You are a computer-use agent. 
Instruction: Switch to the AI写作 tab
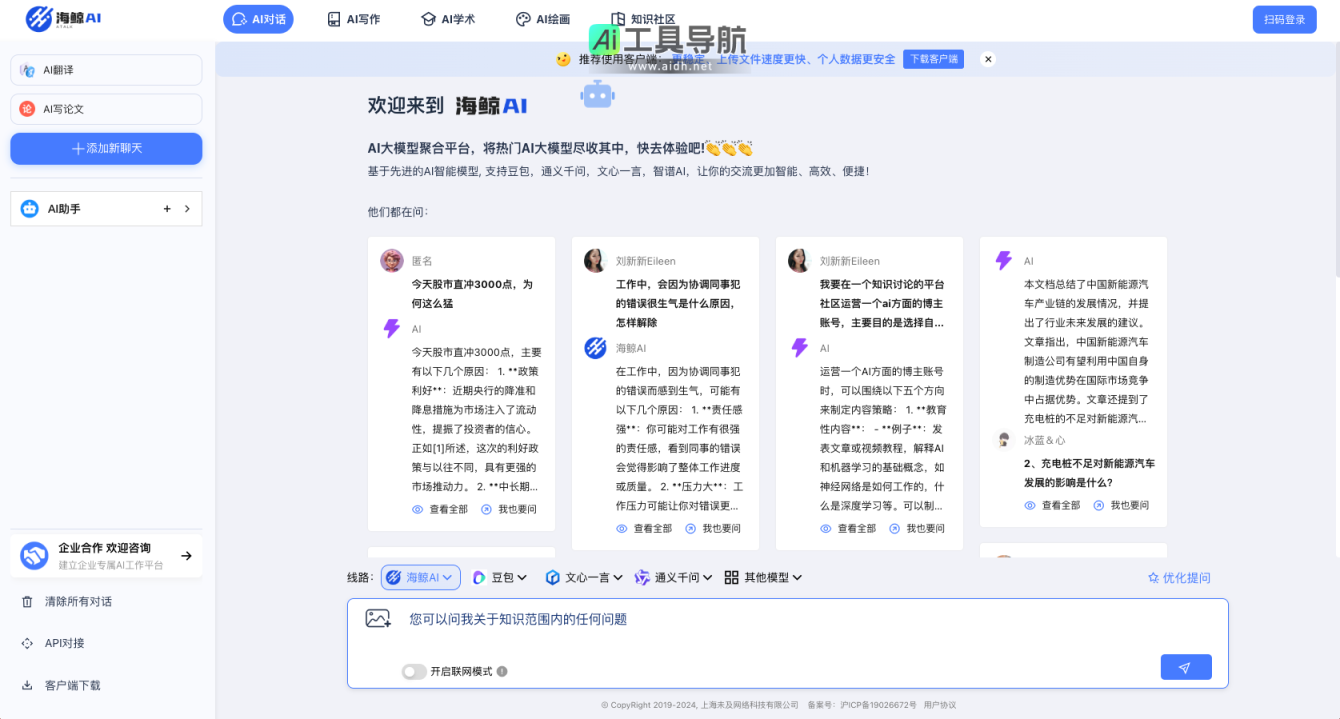(x=353, y=18)
